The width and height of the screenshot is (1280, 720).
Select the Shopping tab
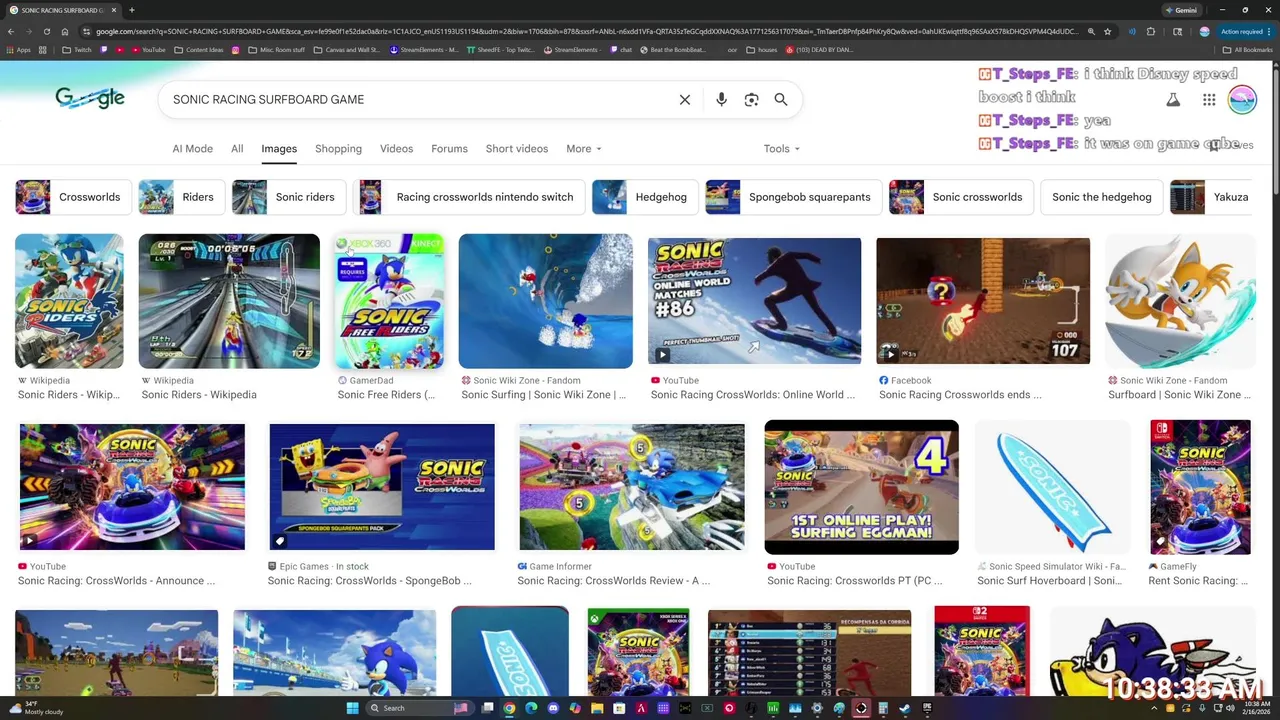pos(338,149)
